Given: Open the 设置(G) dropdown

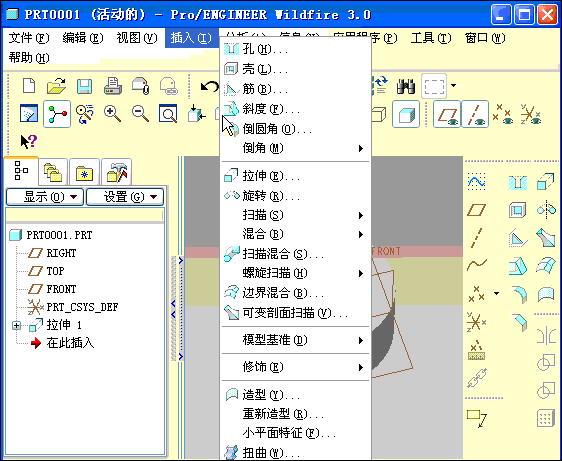Looking at the screenshot, I should 125,197.
